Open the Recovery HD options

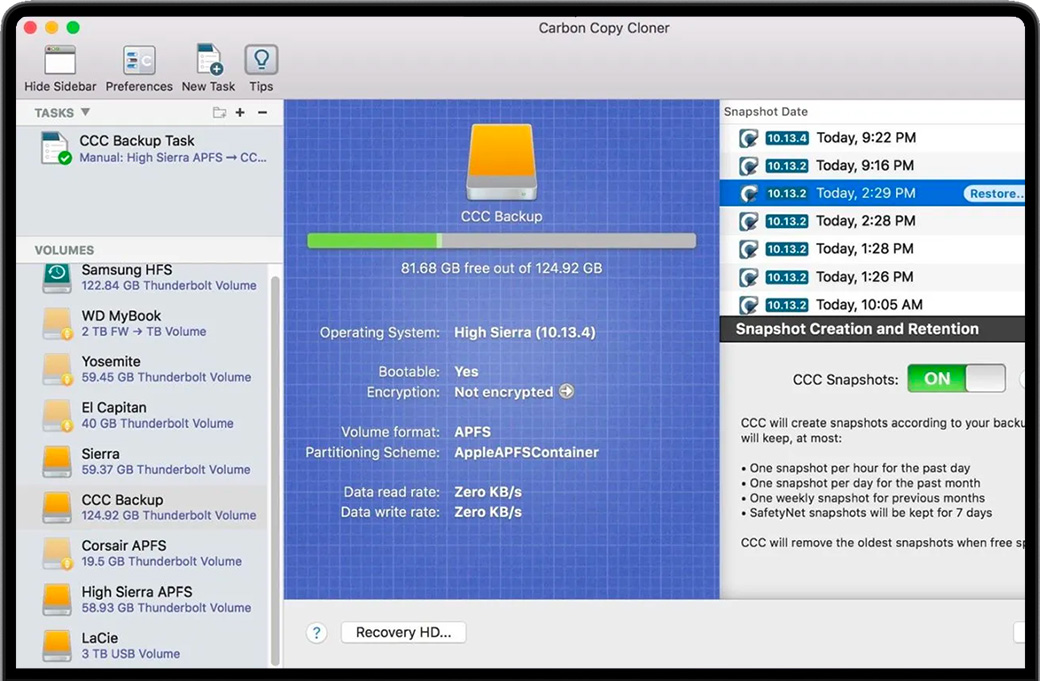[403, 632]
